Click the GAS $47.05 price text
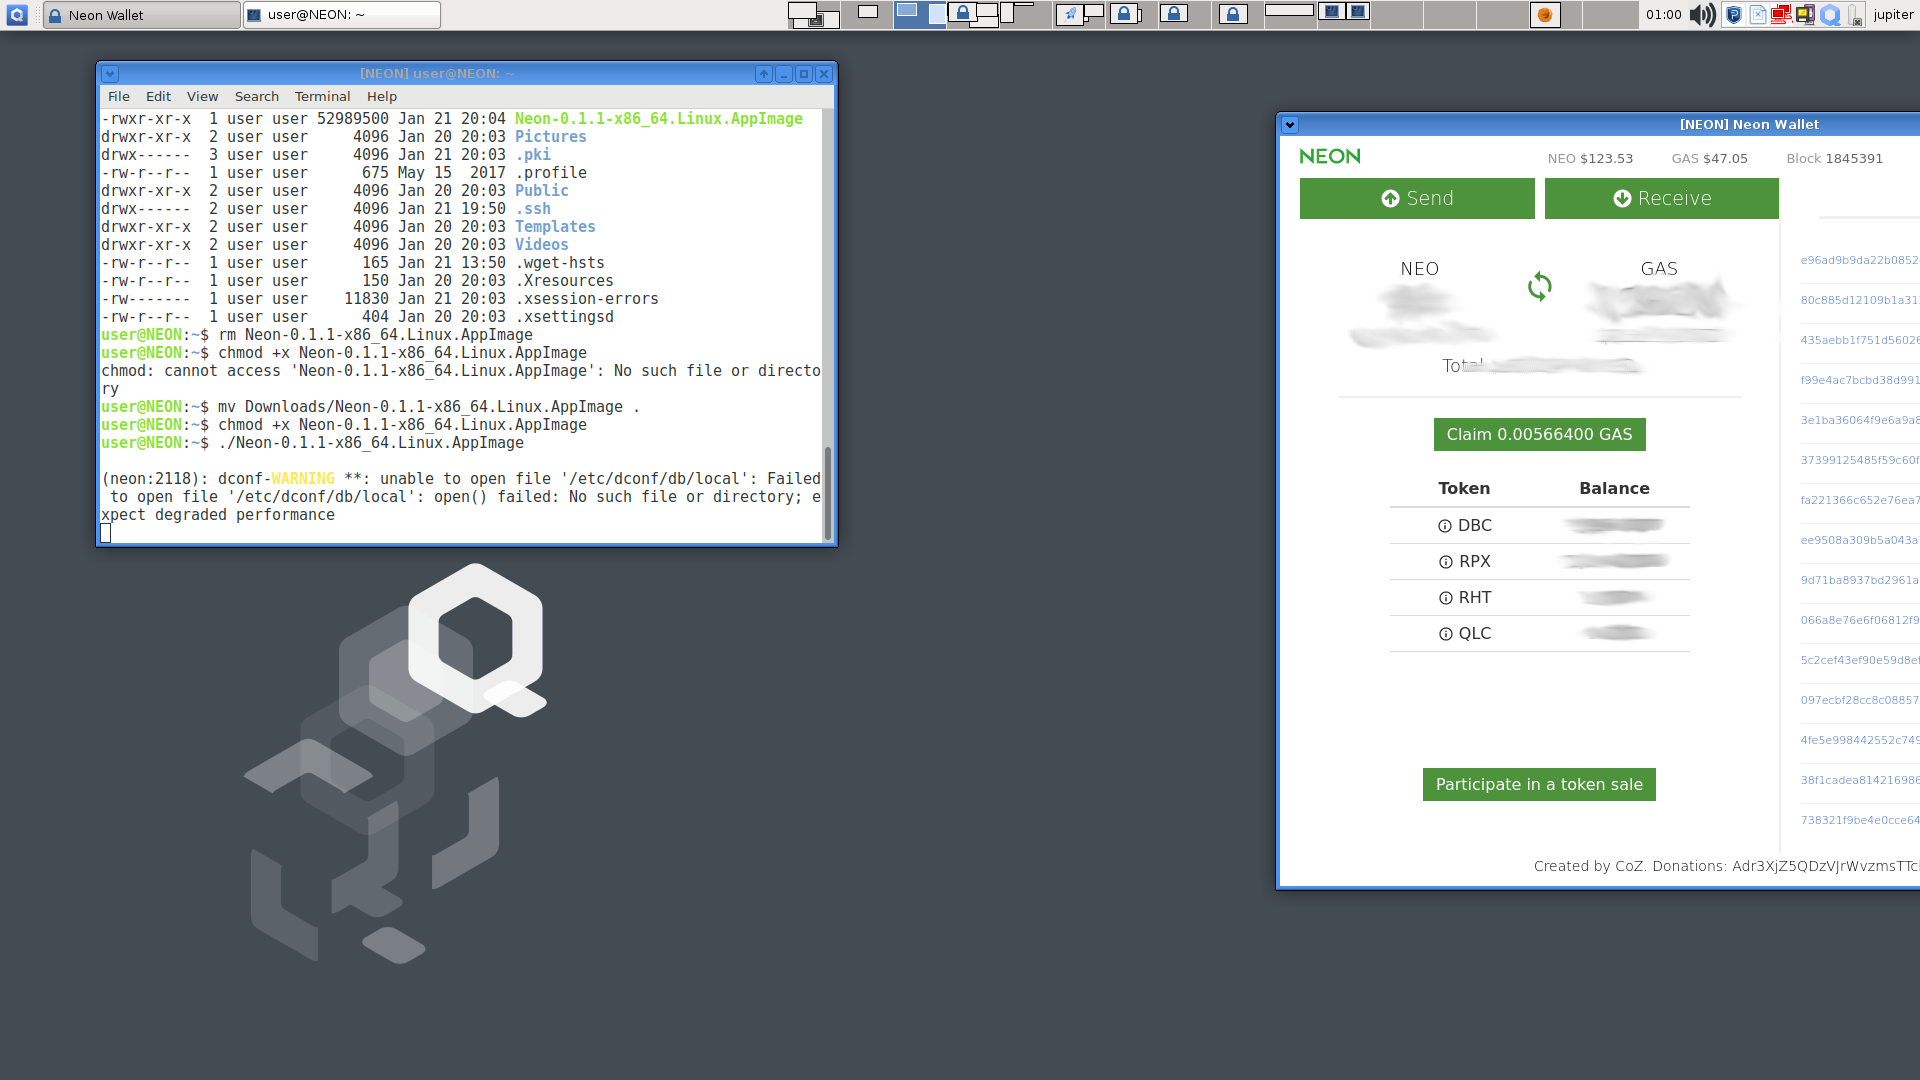Image resolution: width=1920 pixels, height=1080 pixels. tap(1709, 159)
